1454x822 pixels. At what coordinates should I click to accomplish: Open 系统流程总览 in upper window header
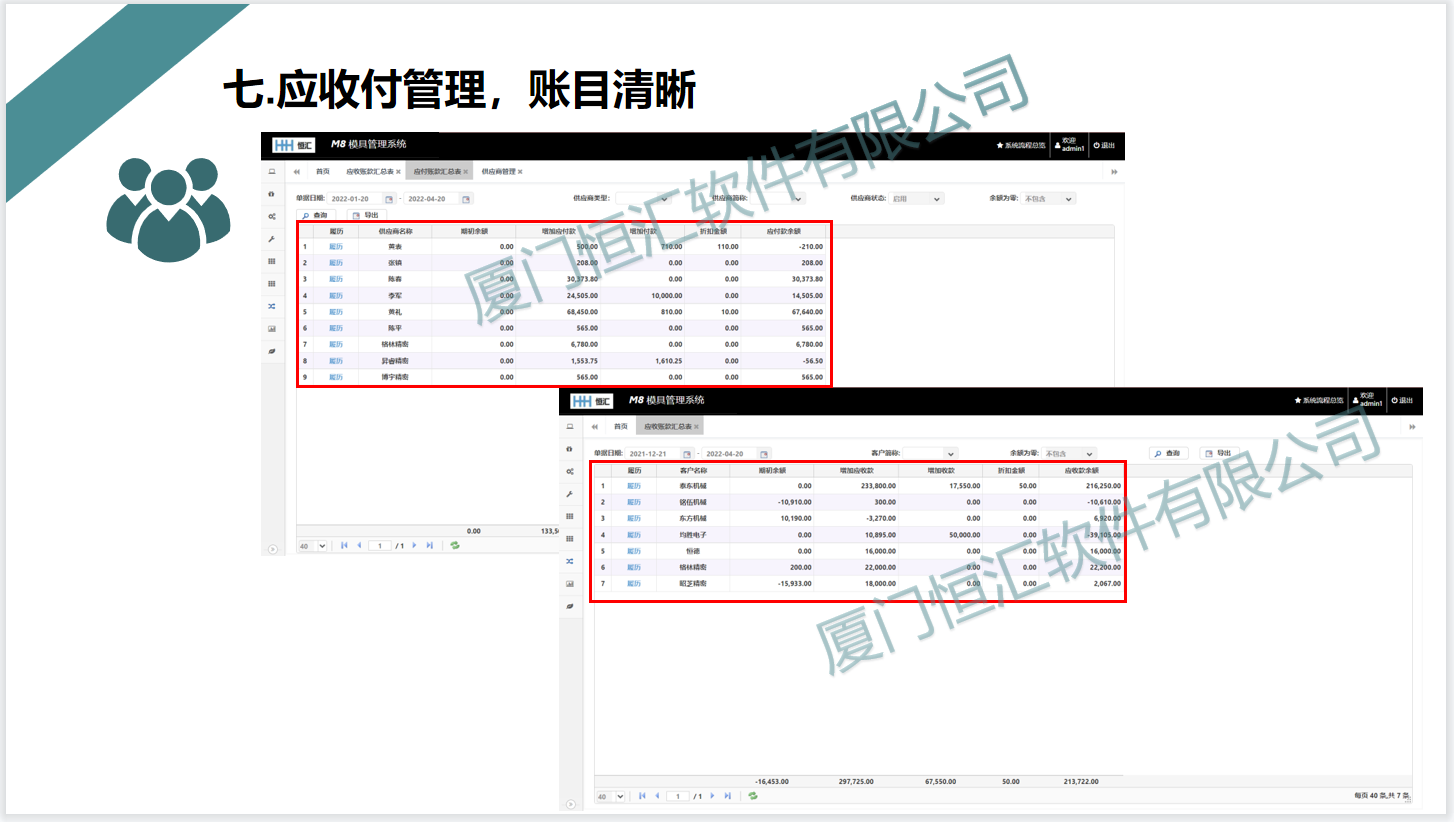click(x=1021, y=146)
